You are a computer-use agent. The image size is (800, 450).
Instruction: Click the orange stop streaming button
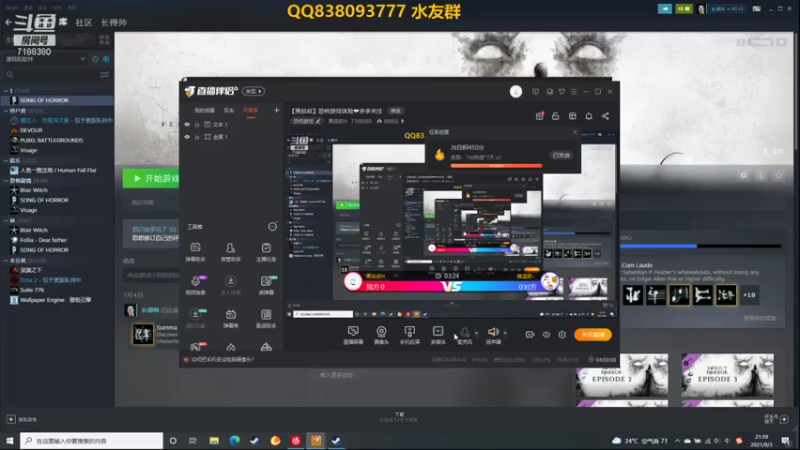click(x=592, y=335)
